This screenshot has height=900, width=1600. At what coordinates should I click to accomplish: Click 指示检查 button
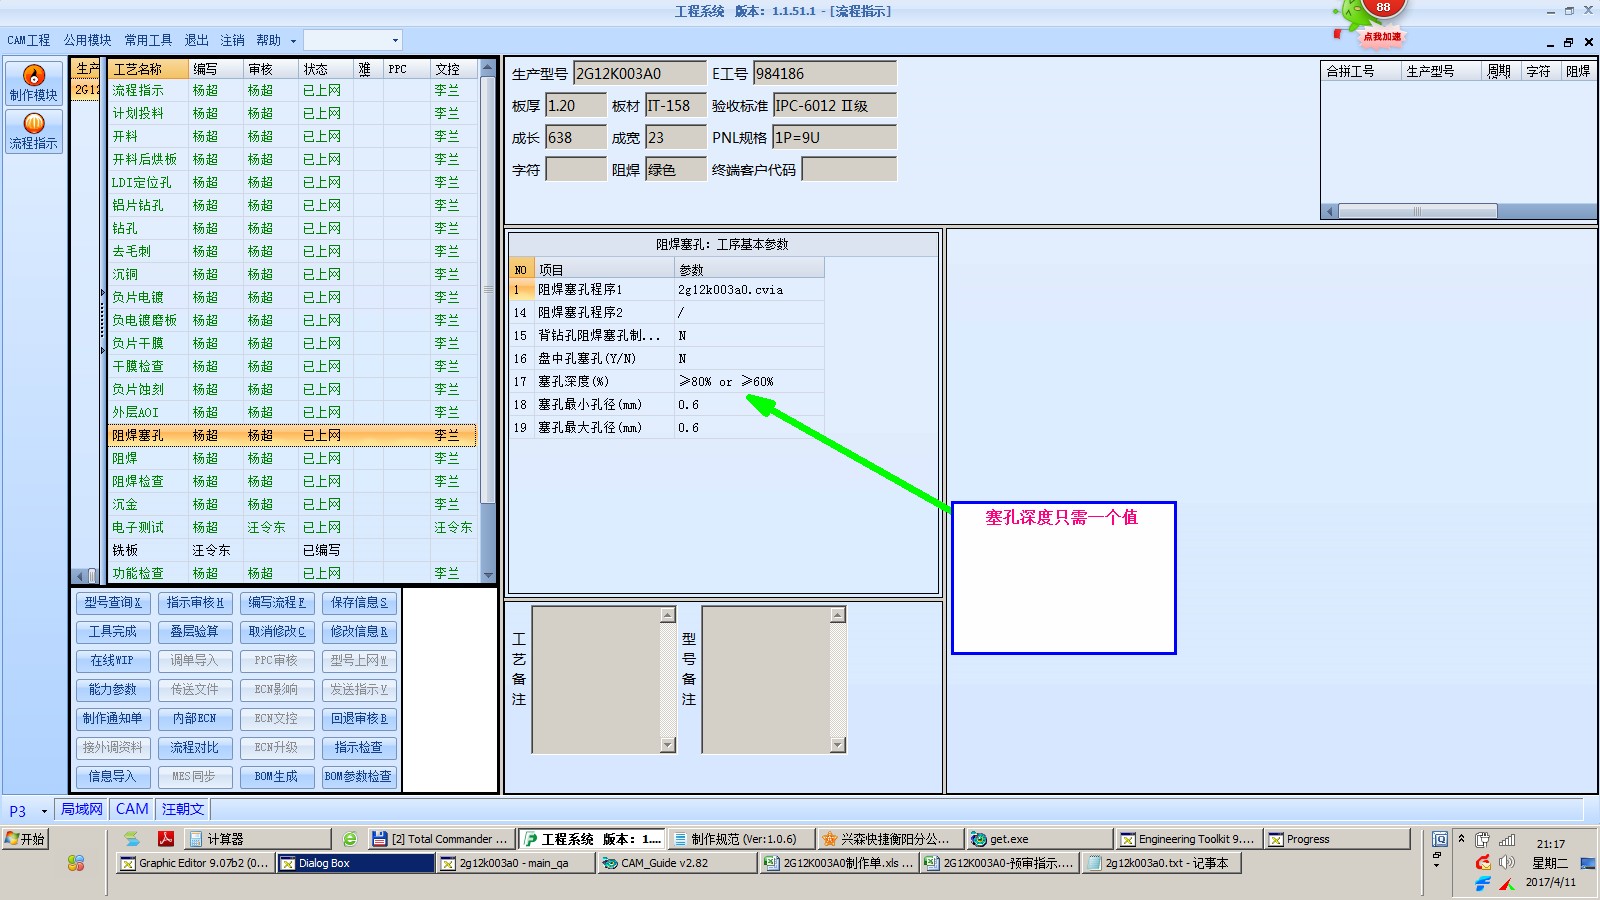pos(359,748)
